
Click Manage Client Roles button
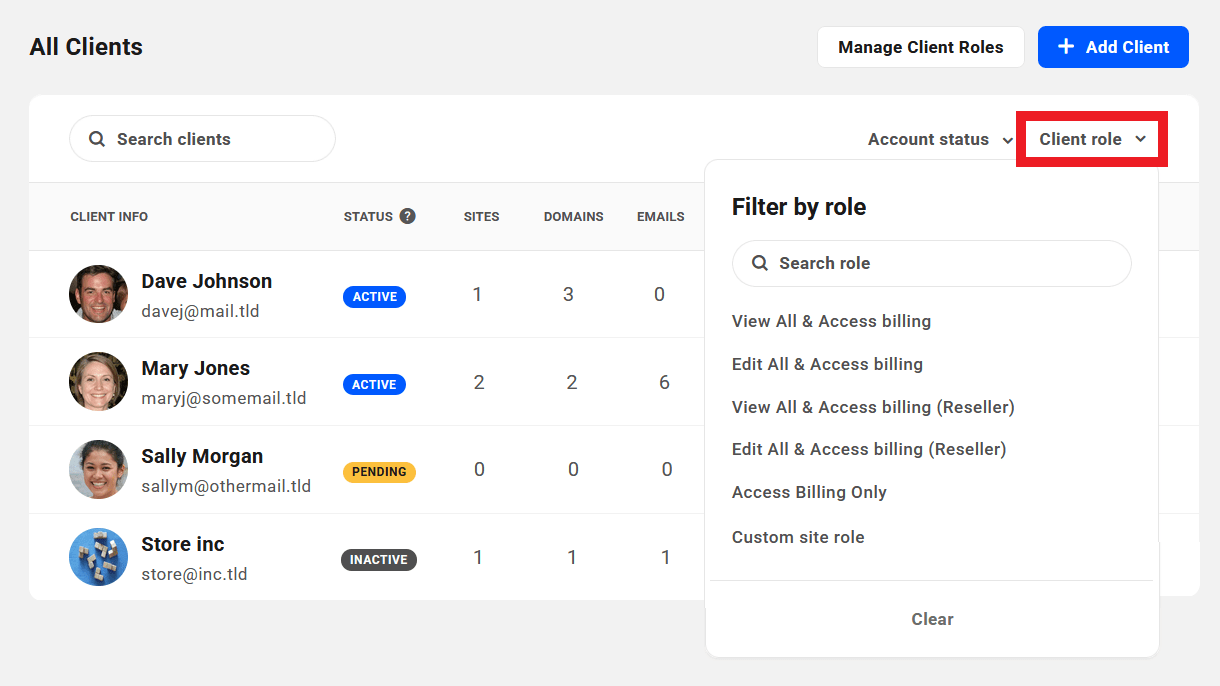click(921, 47)
